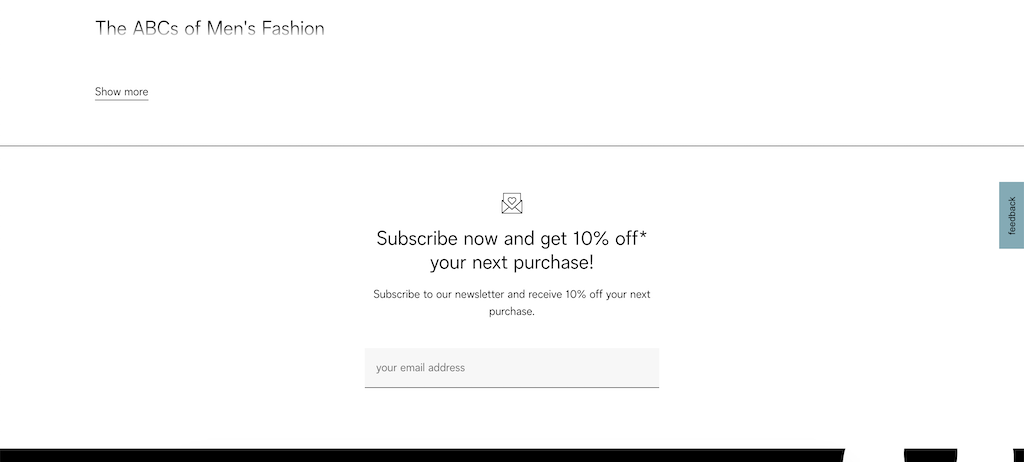Click the Show more link
Viewport: 1024px width, 462px height.
pos(121,92)
